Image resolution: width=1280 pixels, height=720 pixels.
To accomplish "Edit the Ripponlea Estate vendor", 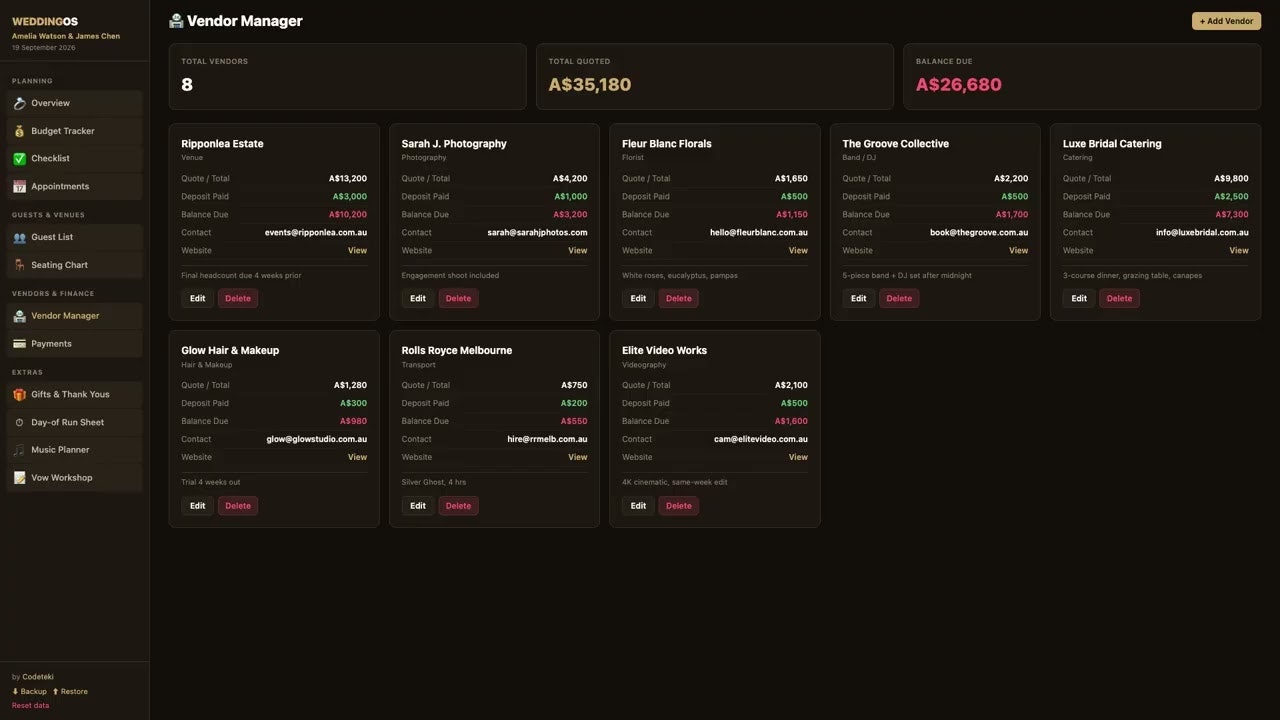I will pos(198,298).
